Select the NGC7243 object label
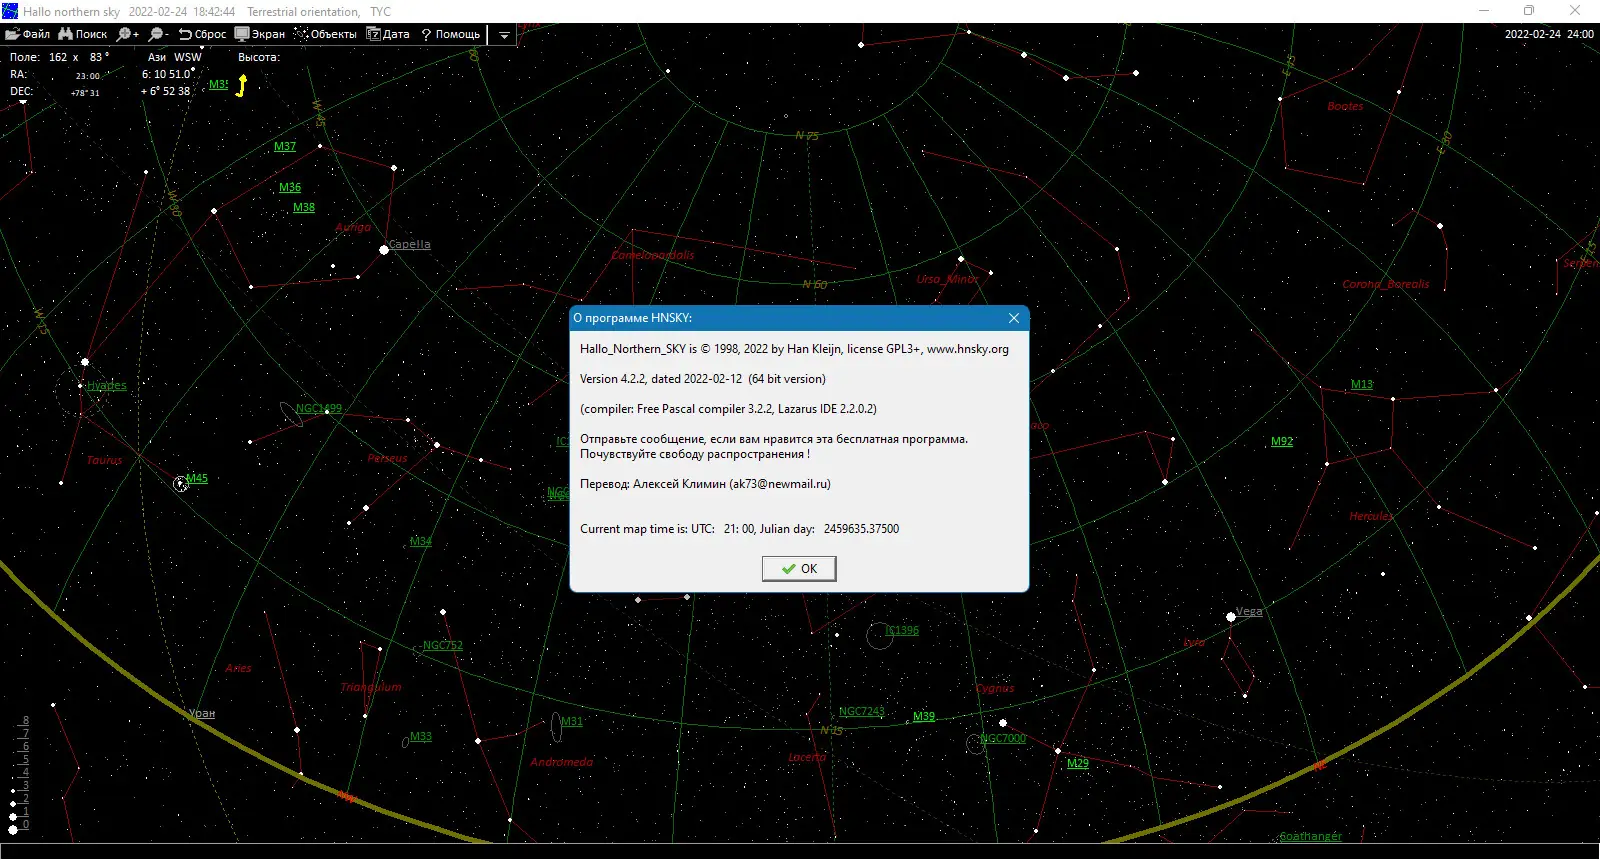Image resolution: width=1600 pixels, height=860 pixels. pos(862,711)
